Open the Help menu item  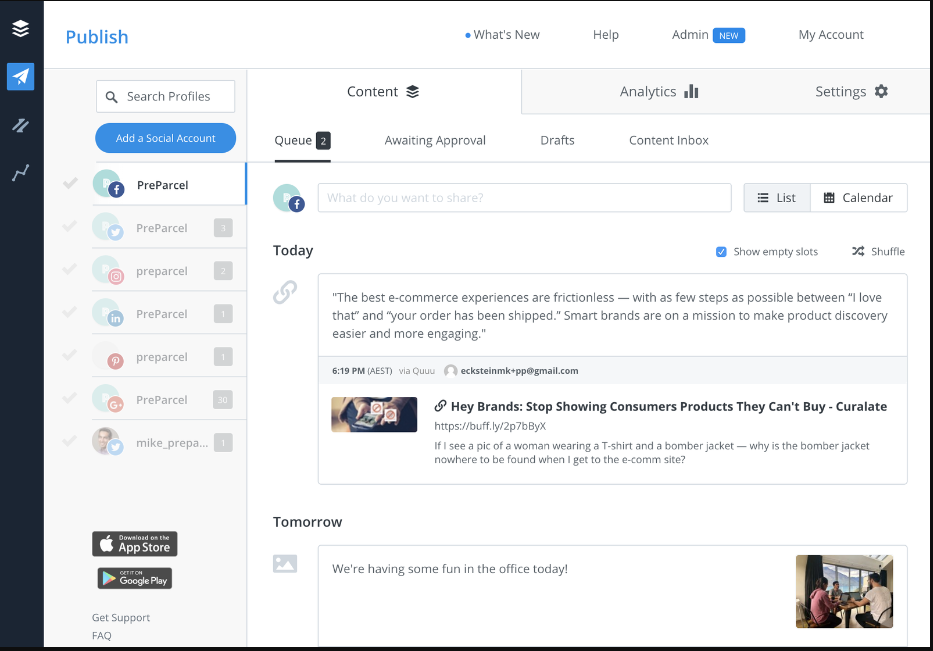(606, 35)
